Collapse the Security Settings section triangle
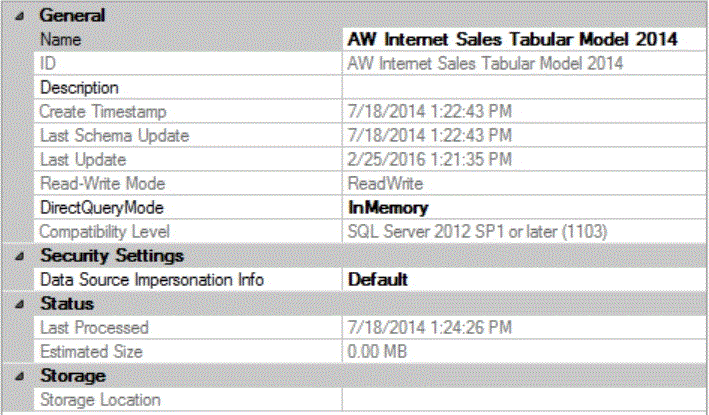 pos(21,256)
